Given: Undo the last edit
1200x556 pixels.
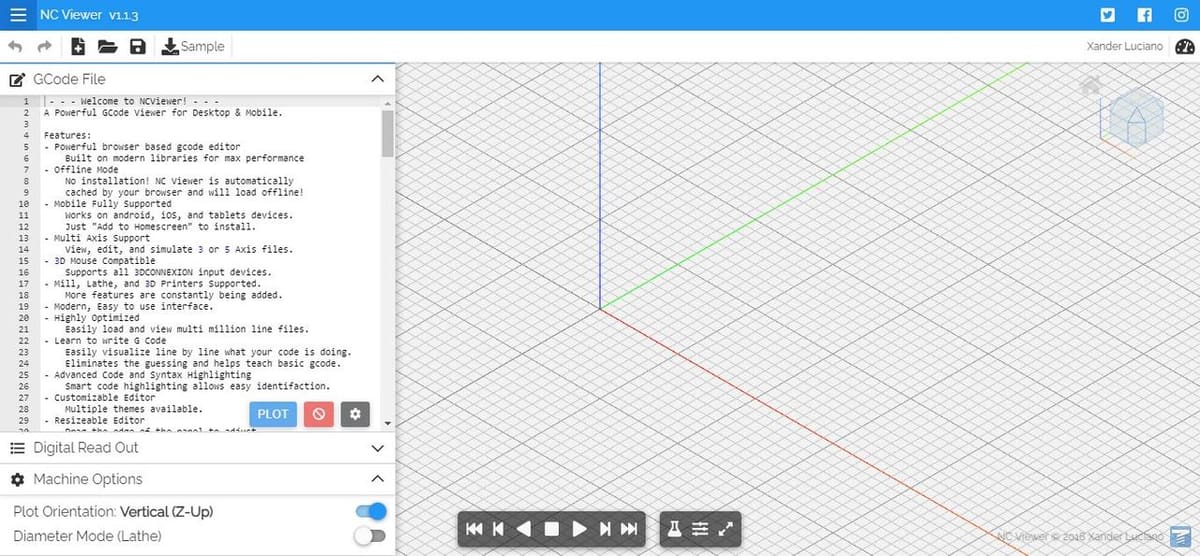Looking at the screenshot, I should point(15,46).
